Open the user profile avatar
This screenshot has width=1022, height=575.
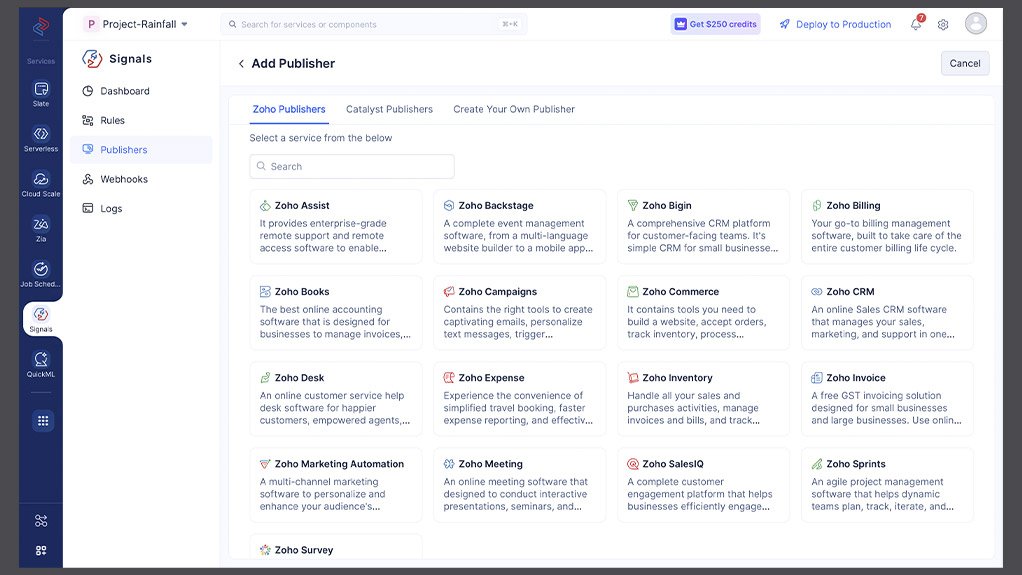(x=976, y=23)
